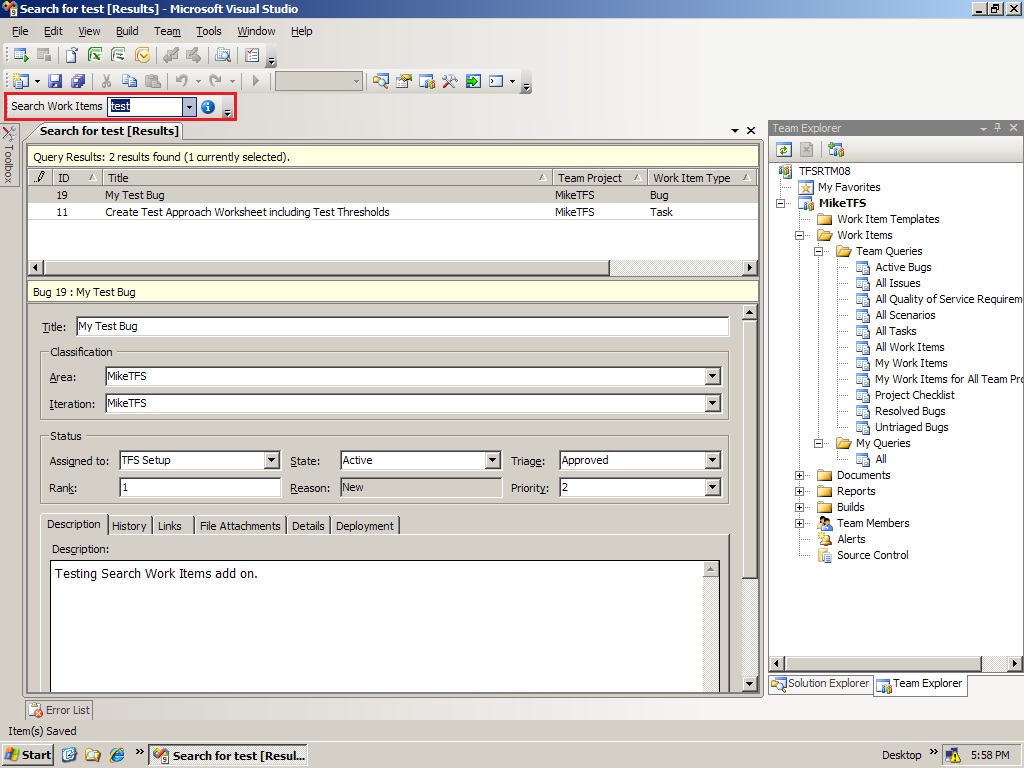Click the New Query icon in the work item toolbar
Image resolution: width=1024 pixels, height=768 pixels.
pyautogui.click(x=21, y=56)
